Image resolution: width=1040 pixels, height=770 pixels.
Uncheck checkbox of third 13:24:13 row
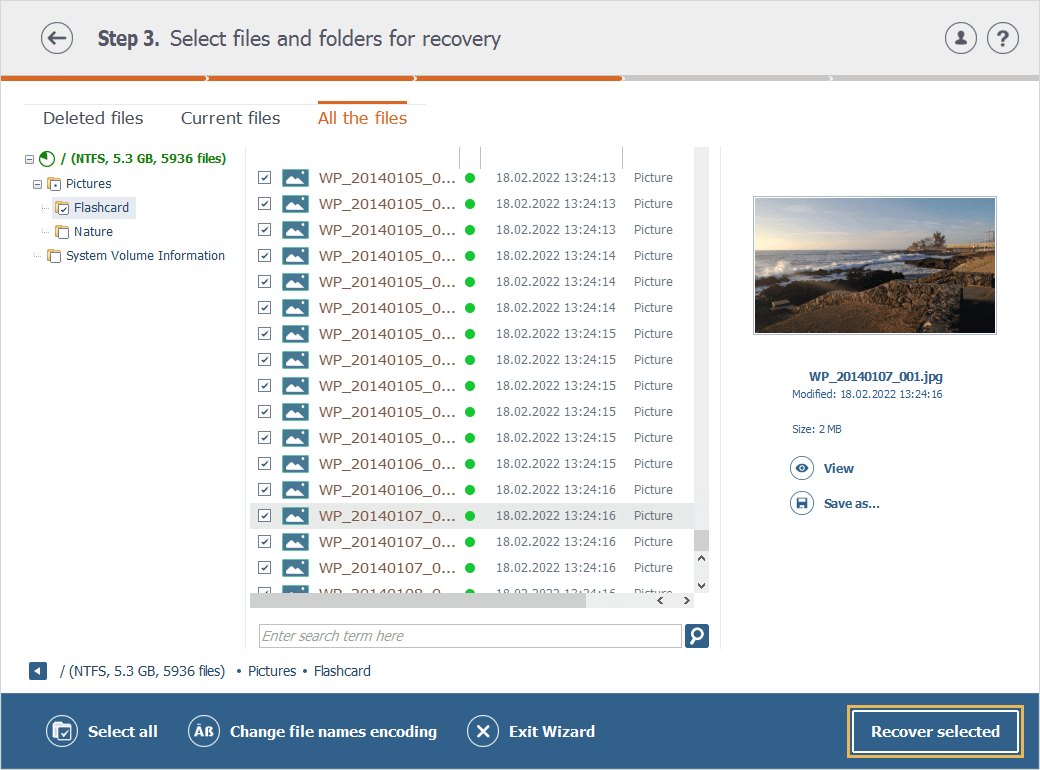click(265, 229)
